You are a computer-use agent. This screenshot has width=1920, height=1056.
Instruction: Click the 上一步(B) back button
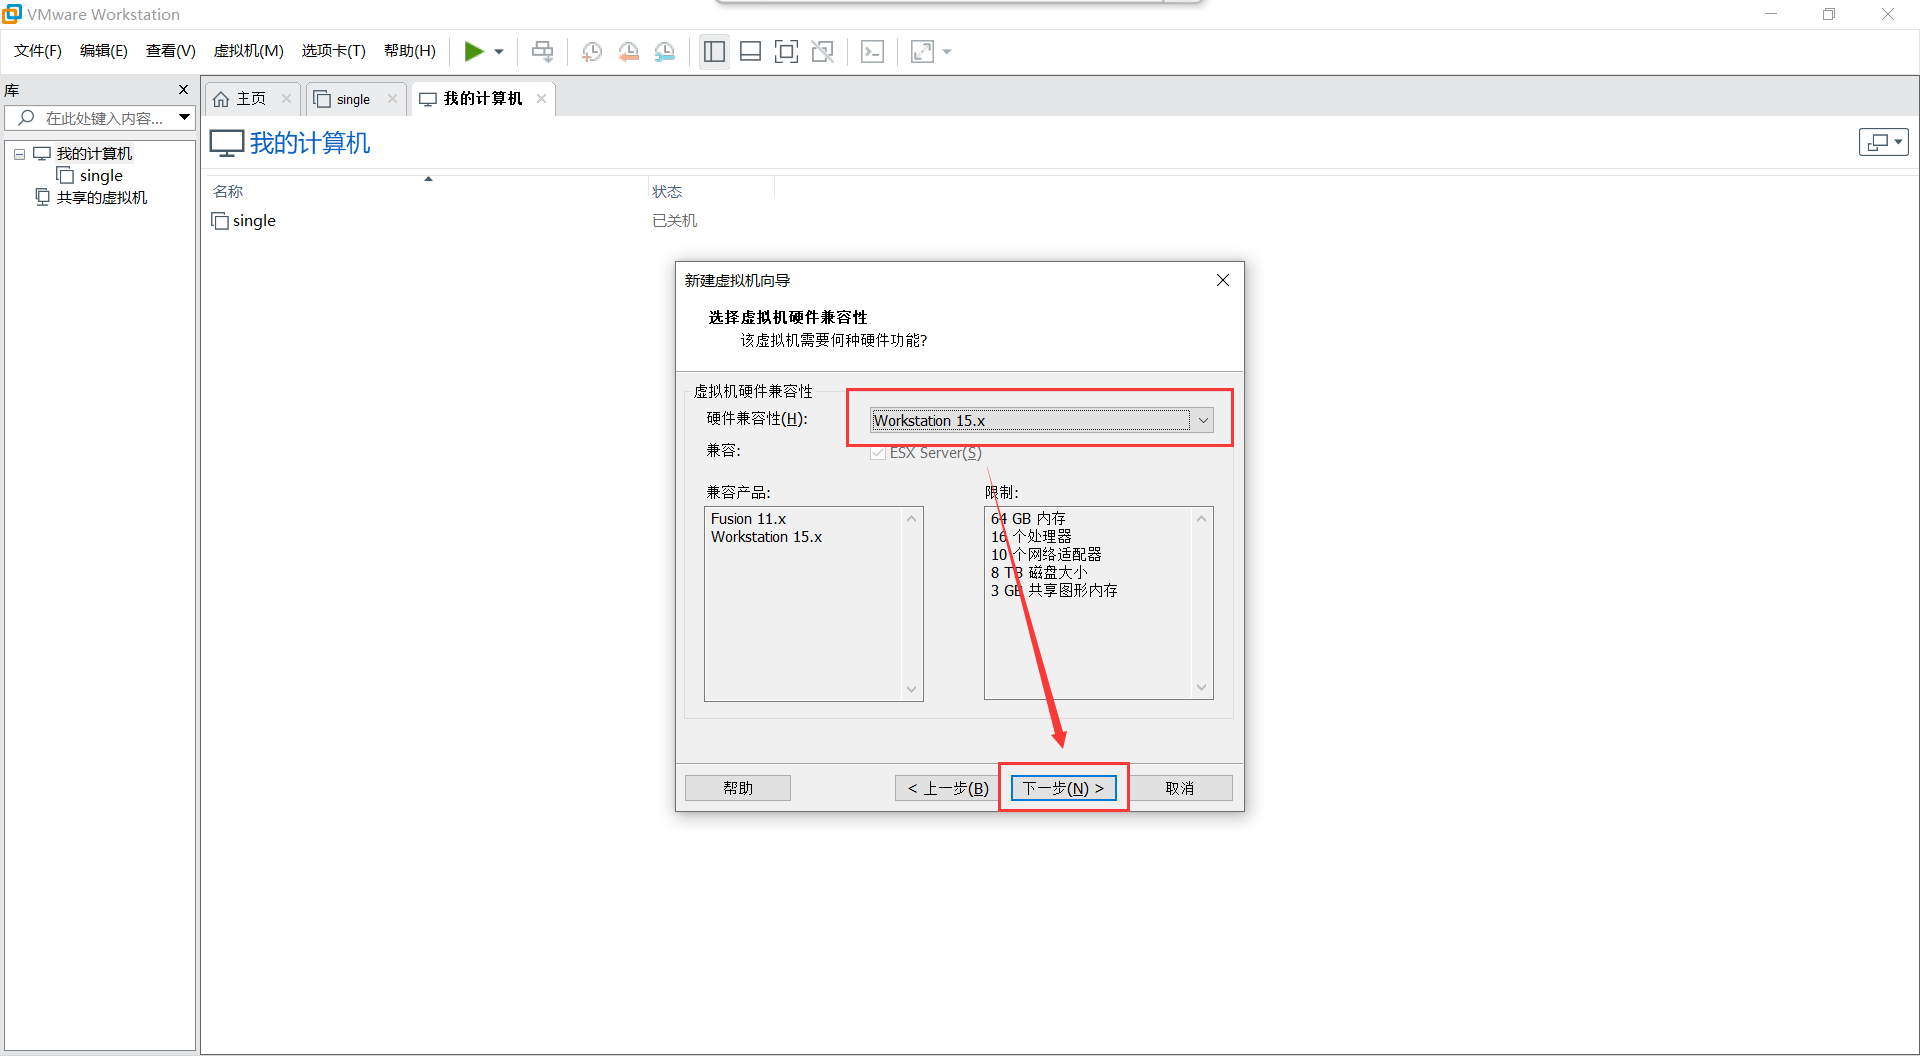point(948,788)
